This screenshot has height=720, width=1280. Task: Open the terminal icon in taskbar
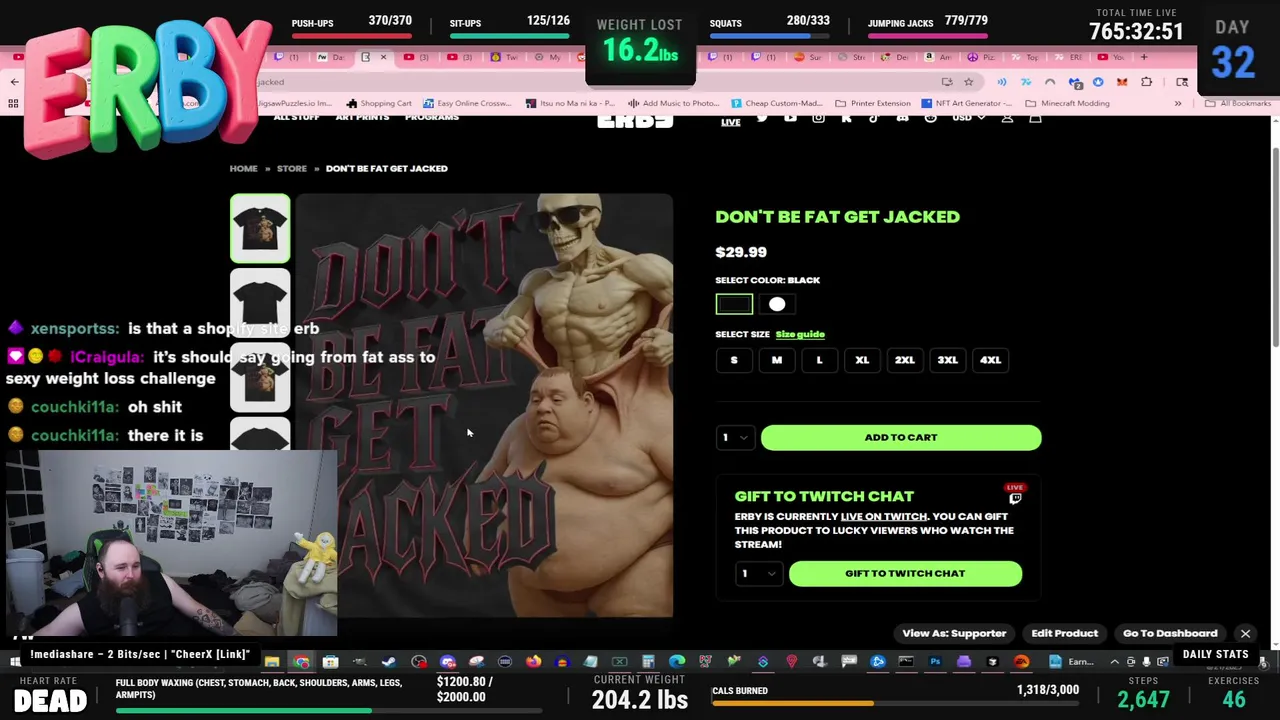point(906,661)
